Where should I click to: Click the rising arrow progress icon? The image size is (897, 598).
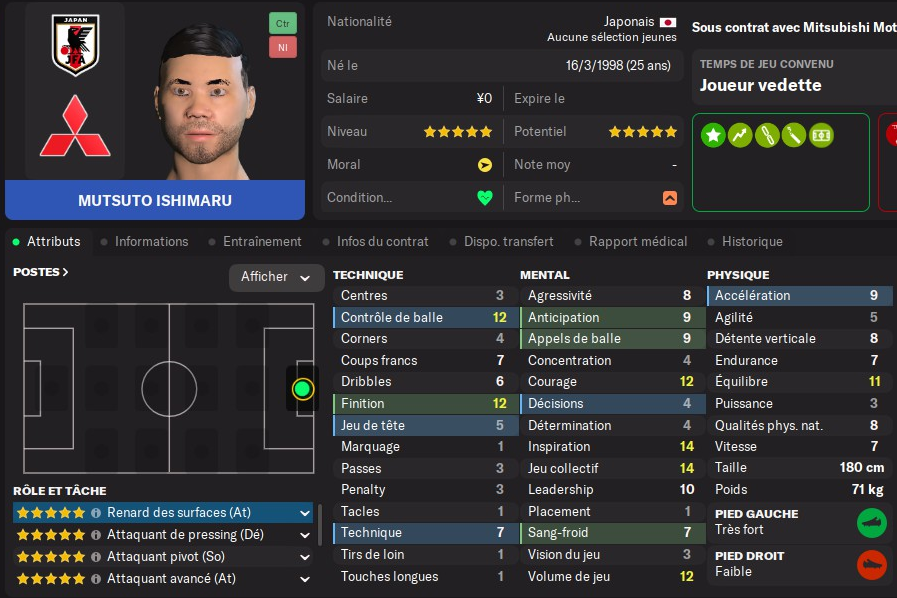point(740,135)
